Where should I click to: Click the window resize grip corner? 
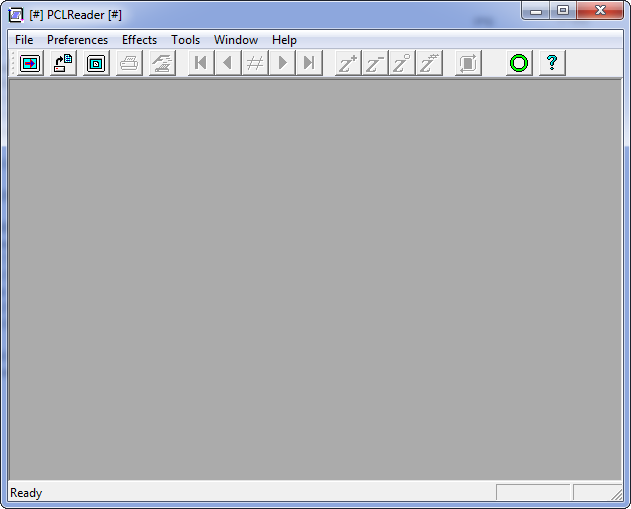[x=617, y=495]
